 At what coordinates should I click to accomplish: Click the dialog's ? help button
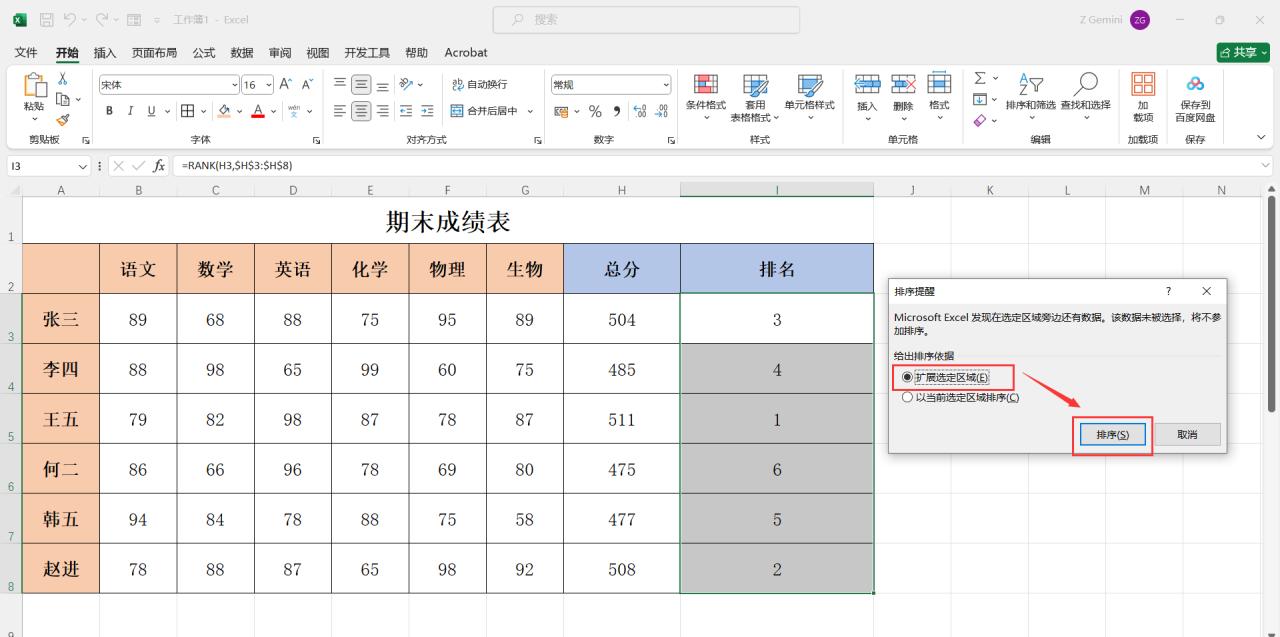coord(1168,291)
